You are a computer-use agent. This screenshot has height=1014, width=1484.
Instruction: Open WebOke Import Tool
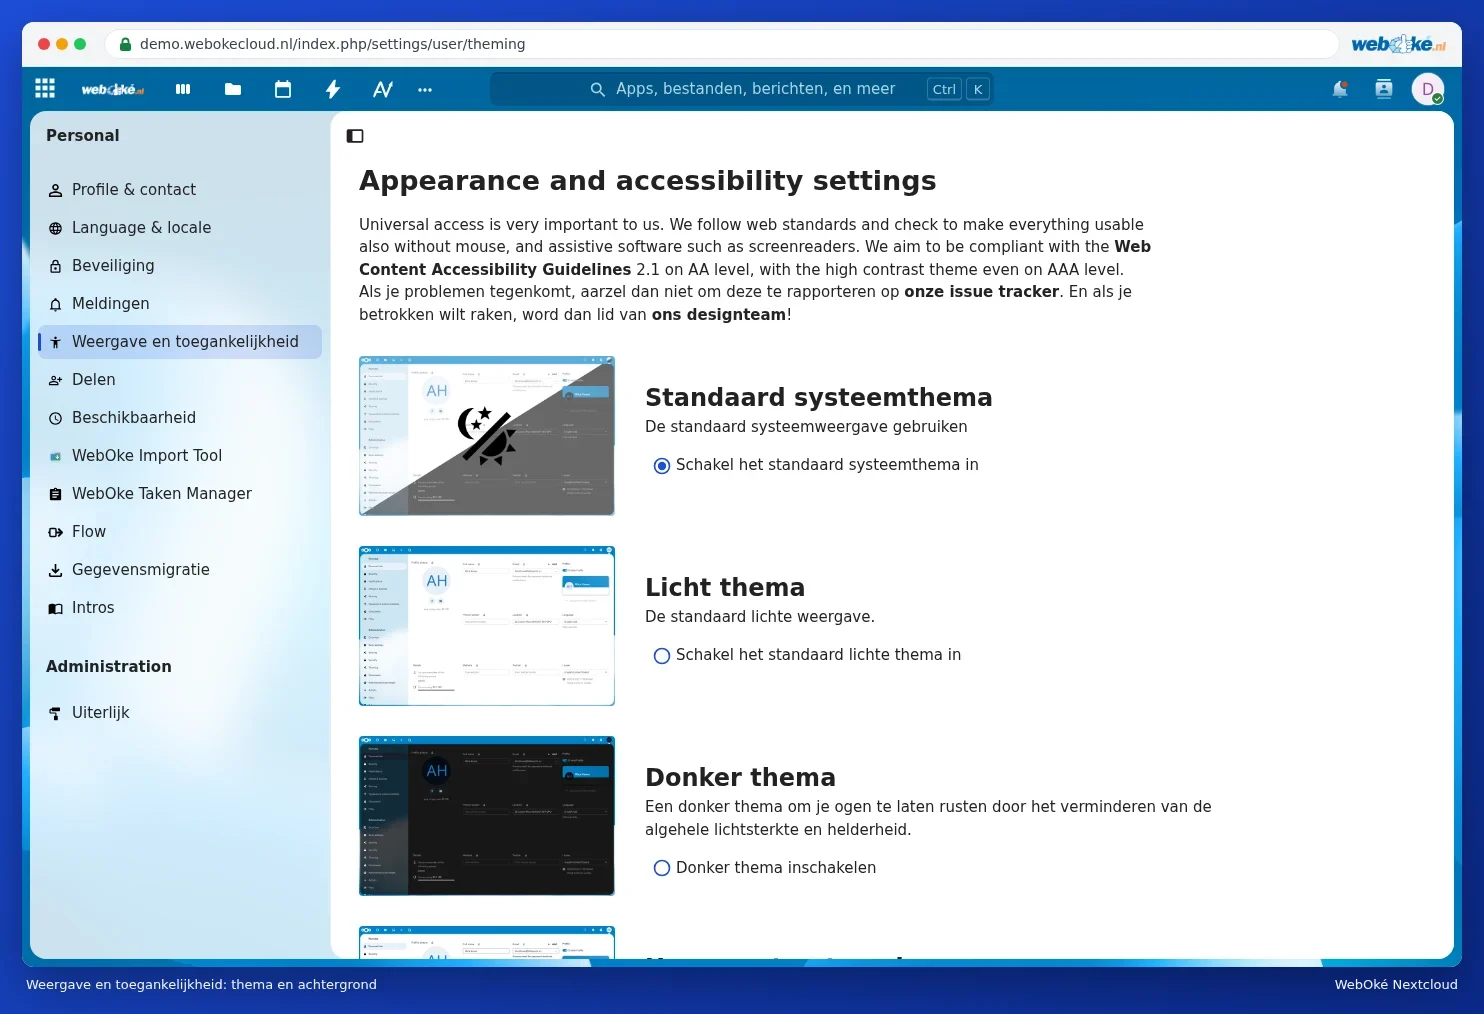tap(180, 455)
